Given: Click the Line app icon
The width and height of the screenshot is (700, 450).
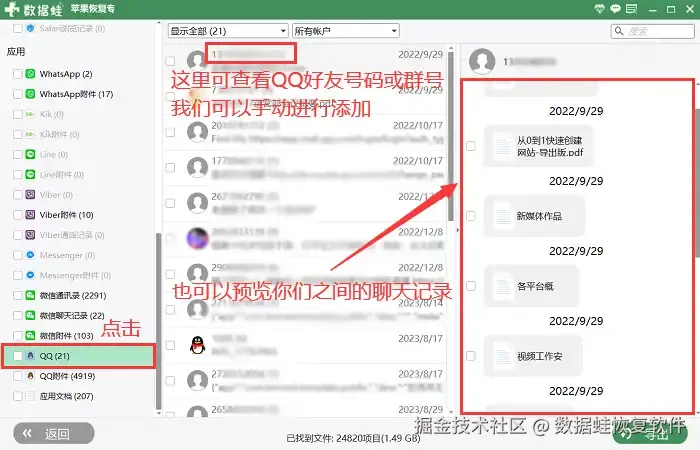Looking at the screenshot, I should click(x=30, y=154).
